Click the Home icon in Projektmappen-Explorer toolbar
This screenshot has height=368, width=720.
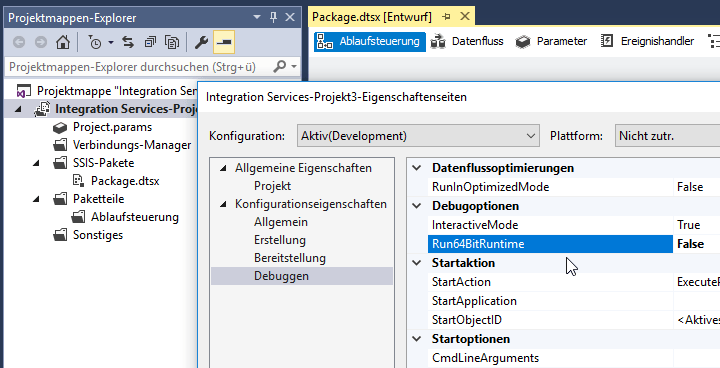pyautogui.click(x=62, y=42)
